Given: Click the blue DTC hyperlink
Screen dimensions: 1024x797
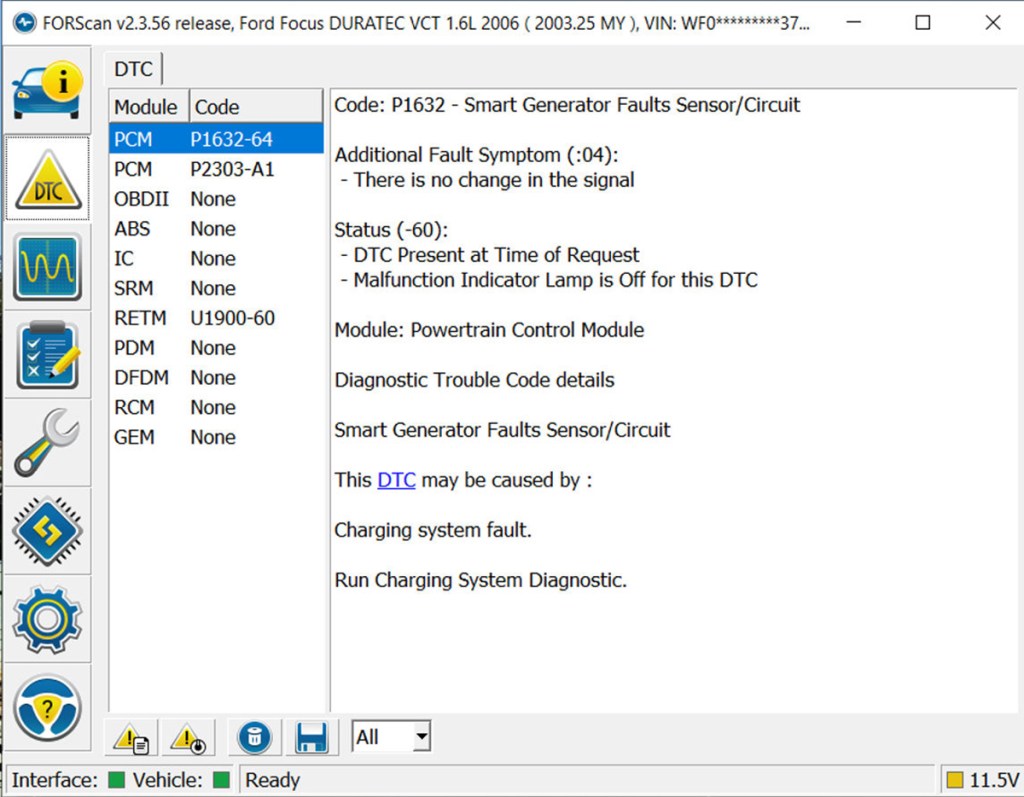Looking at the screenshot, I should tap(396, 480).
